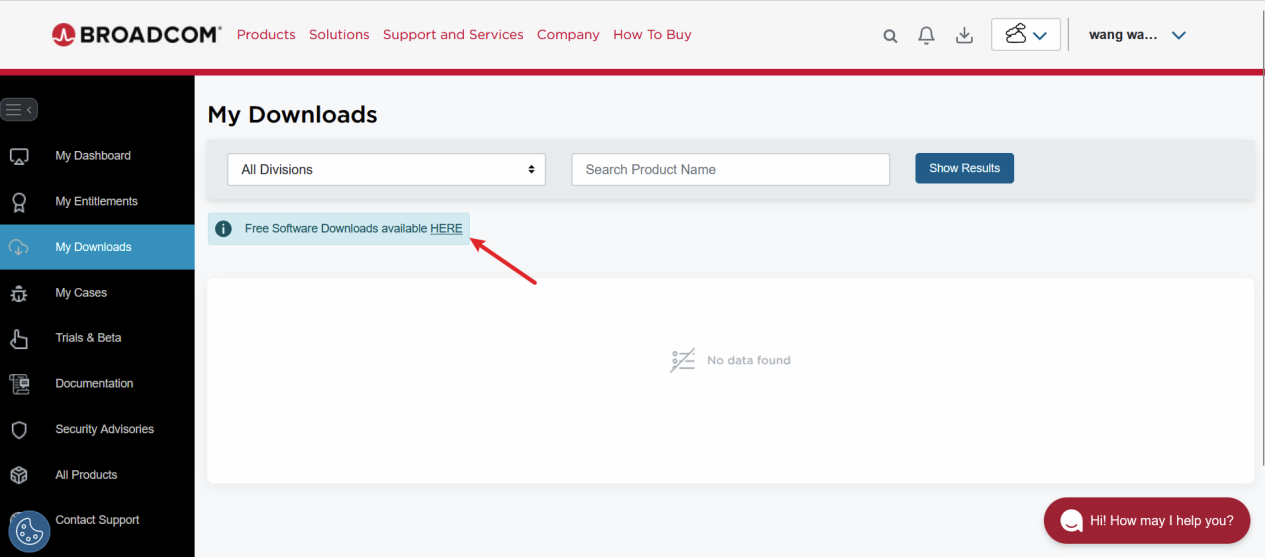Open the Solutions top menu
The image size is (1265, 557).
click(x=339, y=34)
